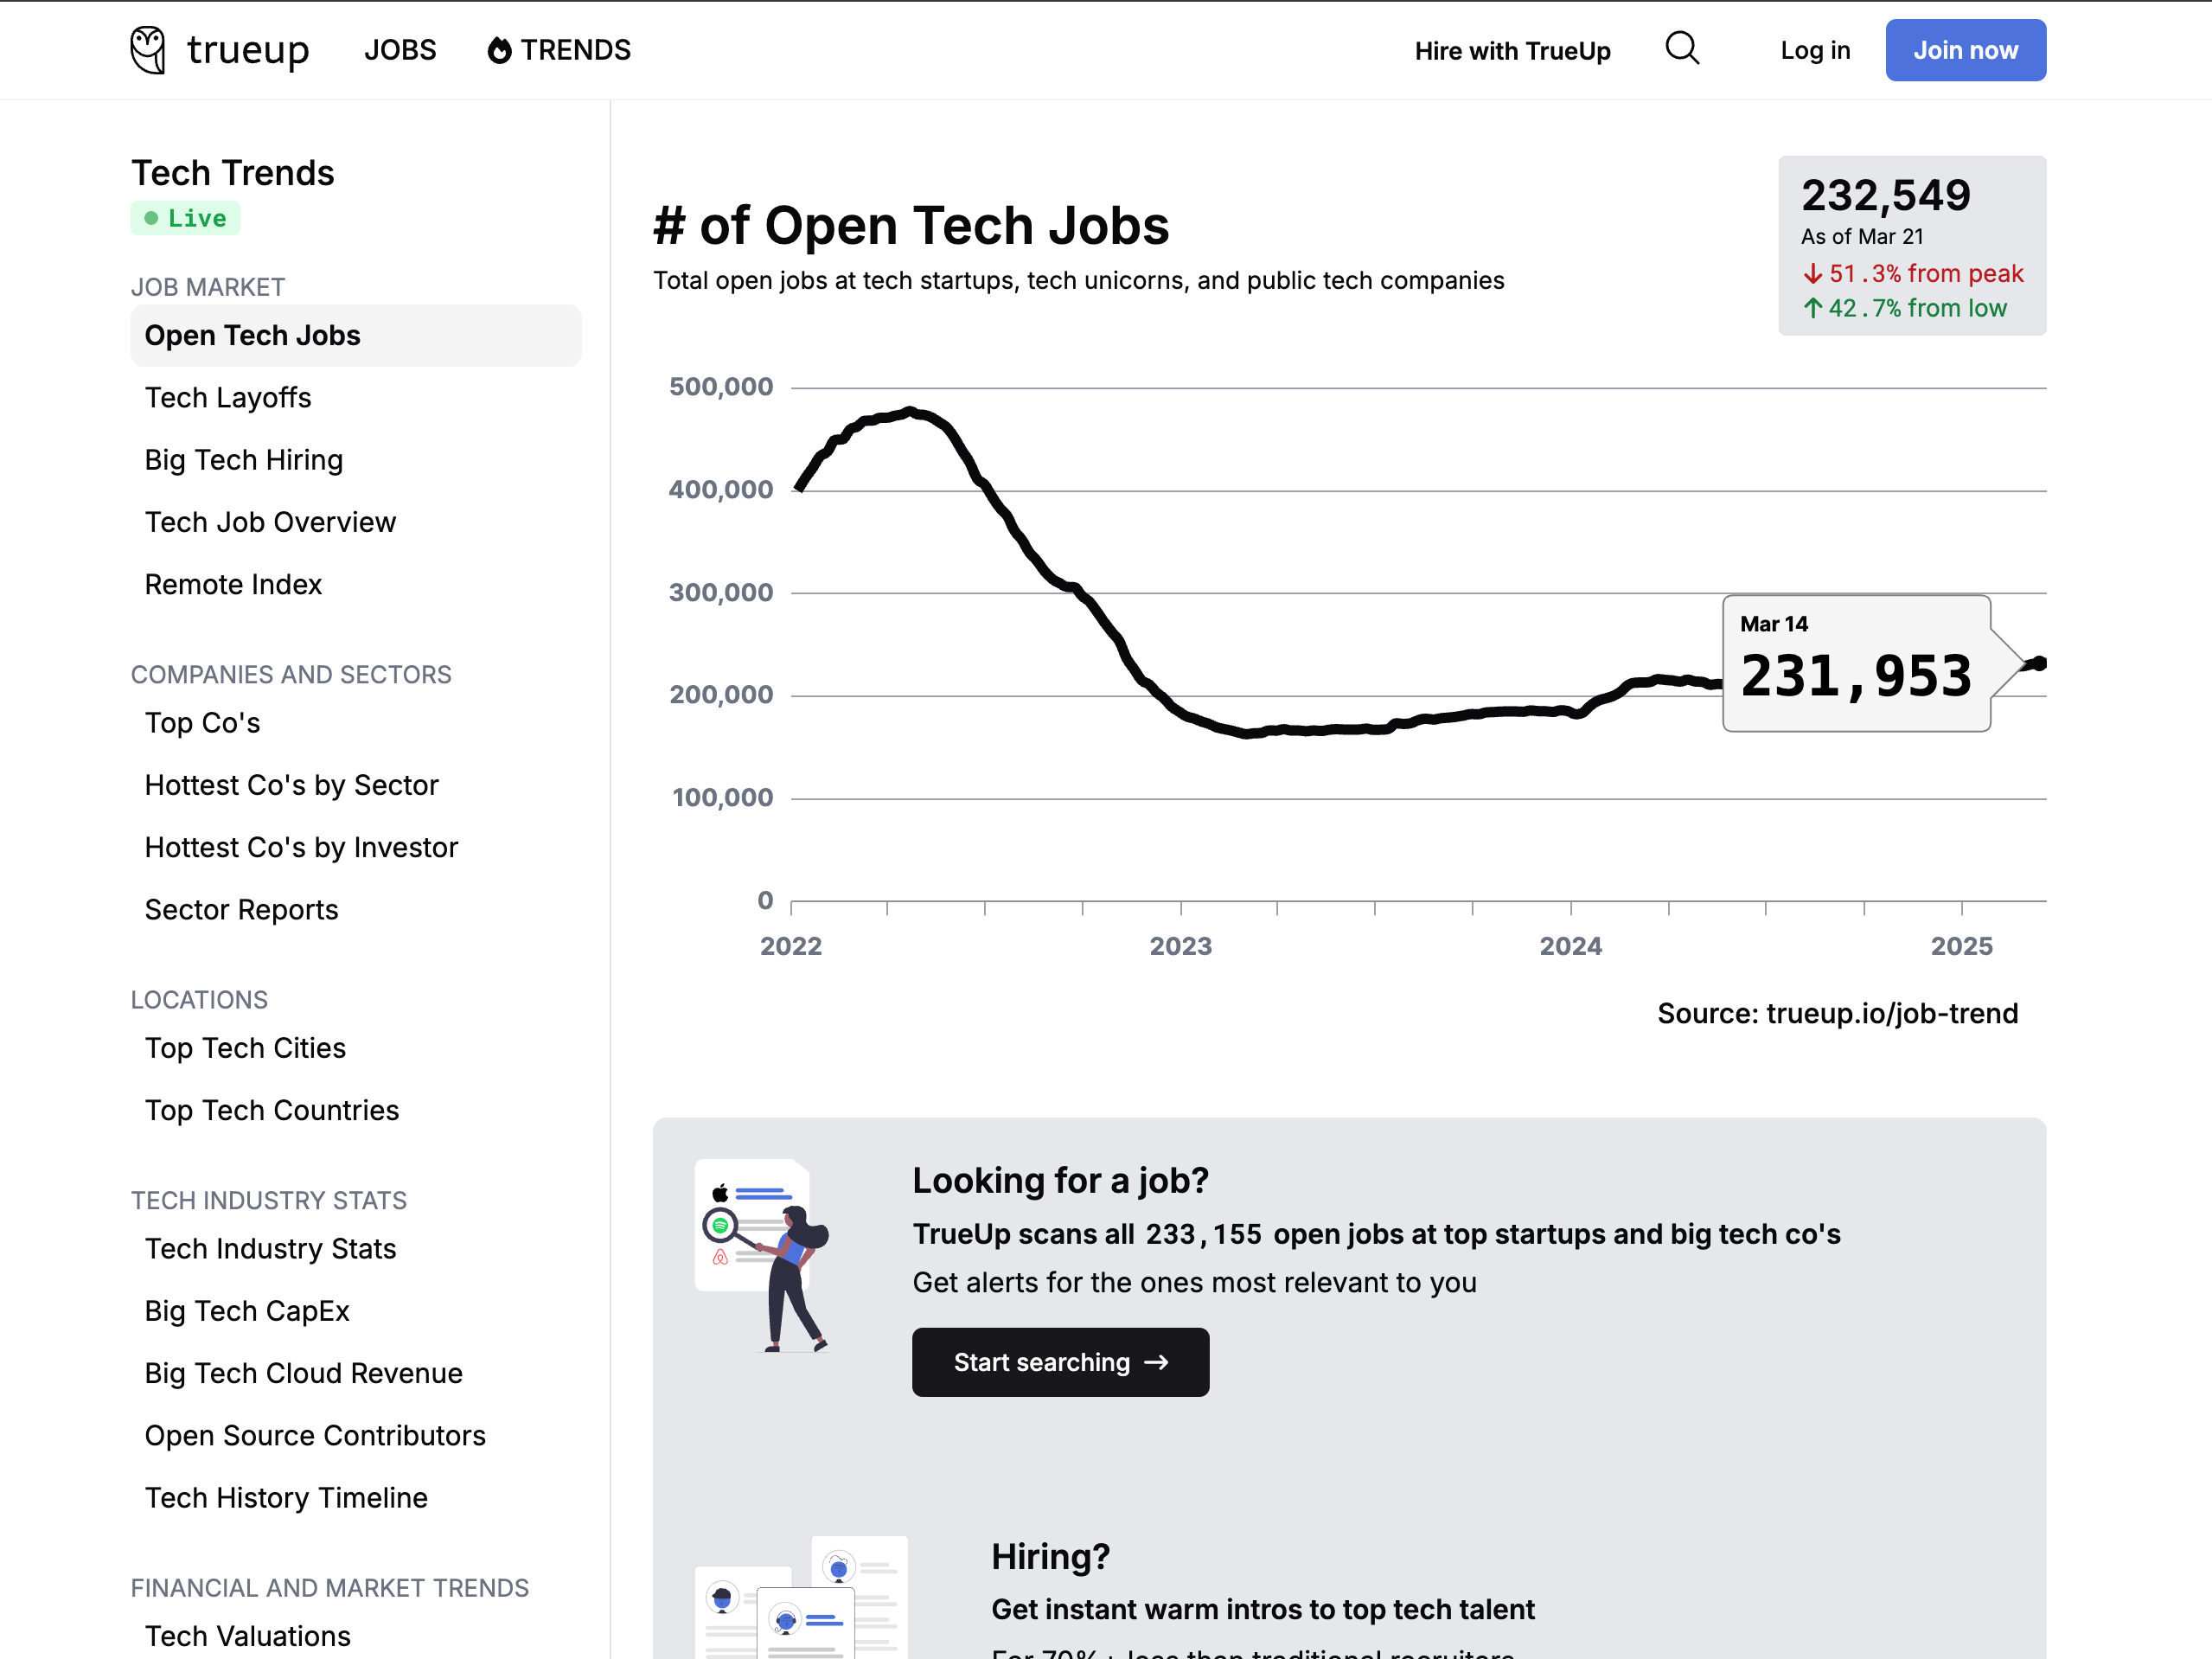Open Hire with TrueUp link

tap(1512, 51)
